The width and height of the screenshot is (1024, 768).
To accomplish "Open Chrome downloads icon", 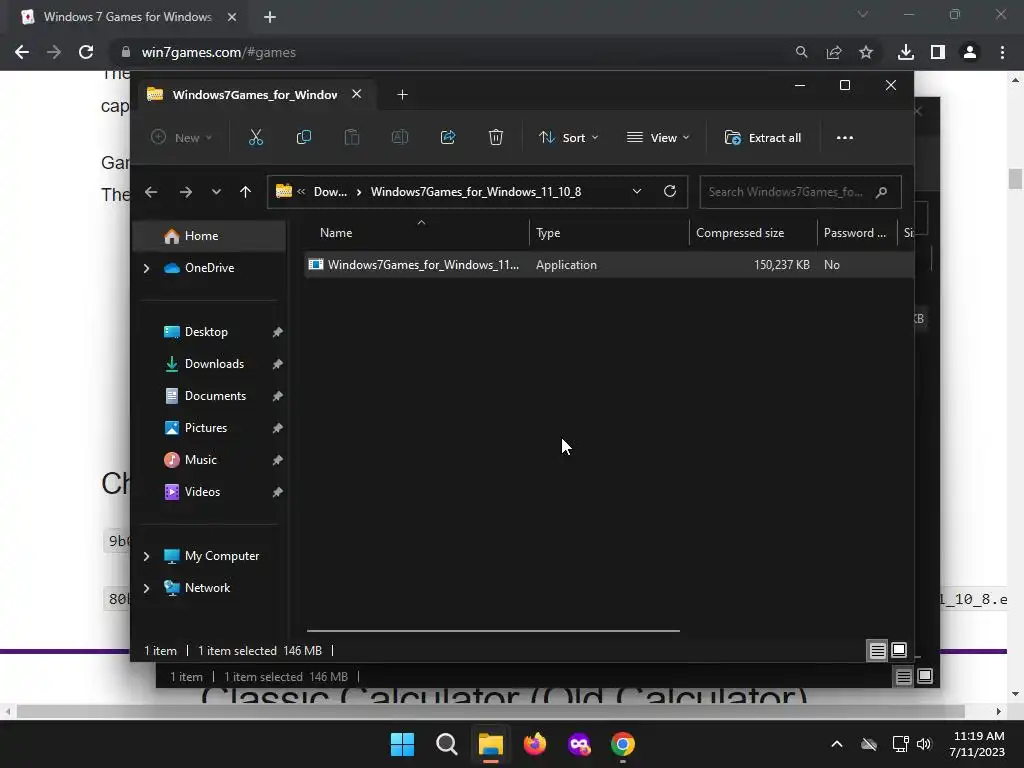I will (x=906, y=52).
